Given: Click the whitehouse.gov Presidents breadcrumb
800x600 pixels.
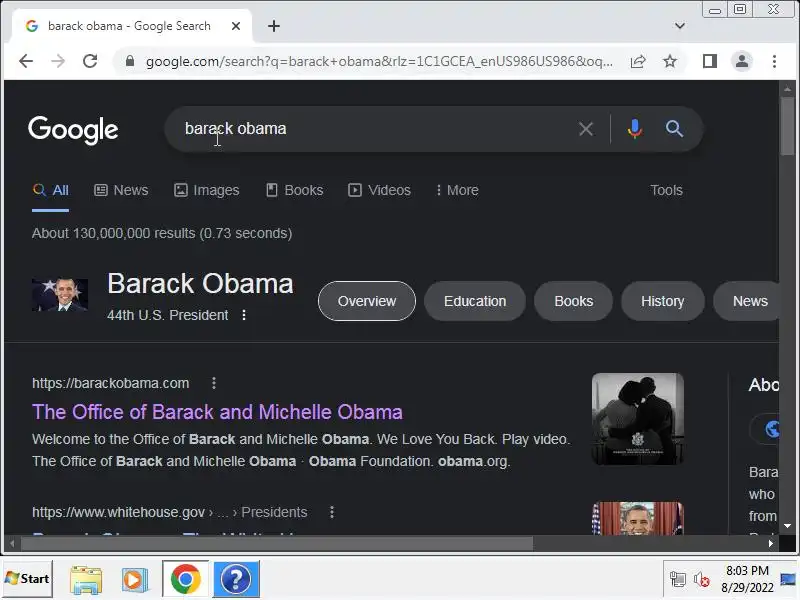Looking at the screenshot, I should (x=274, y=512).
